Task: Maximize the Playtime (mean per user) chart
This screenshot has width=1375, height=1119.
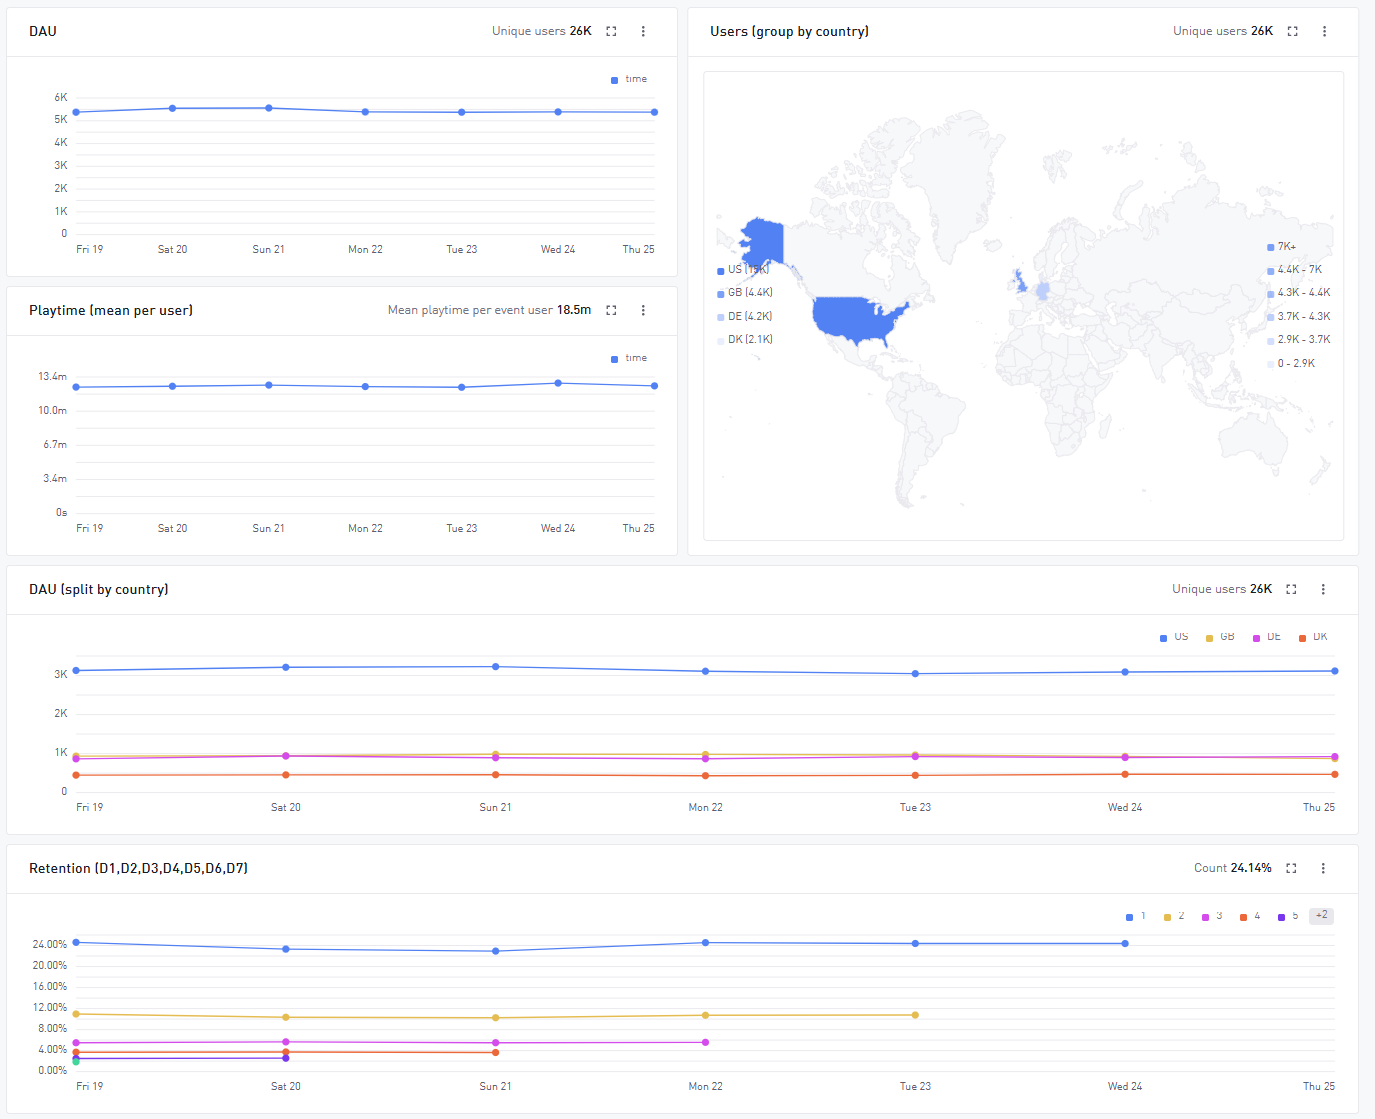Action: [x=611, y=310]
